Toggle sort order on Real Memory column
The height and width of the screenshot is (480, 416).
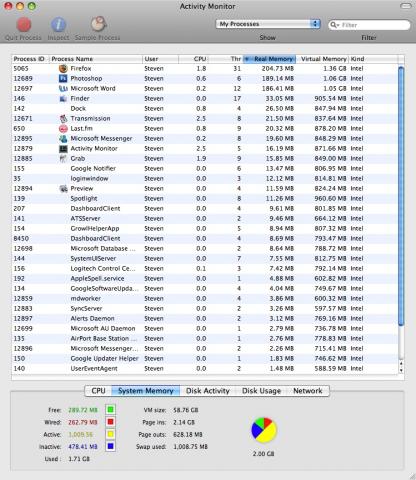tap(269, 59)
